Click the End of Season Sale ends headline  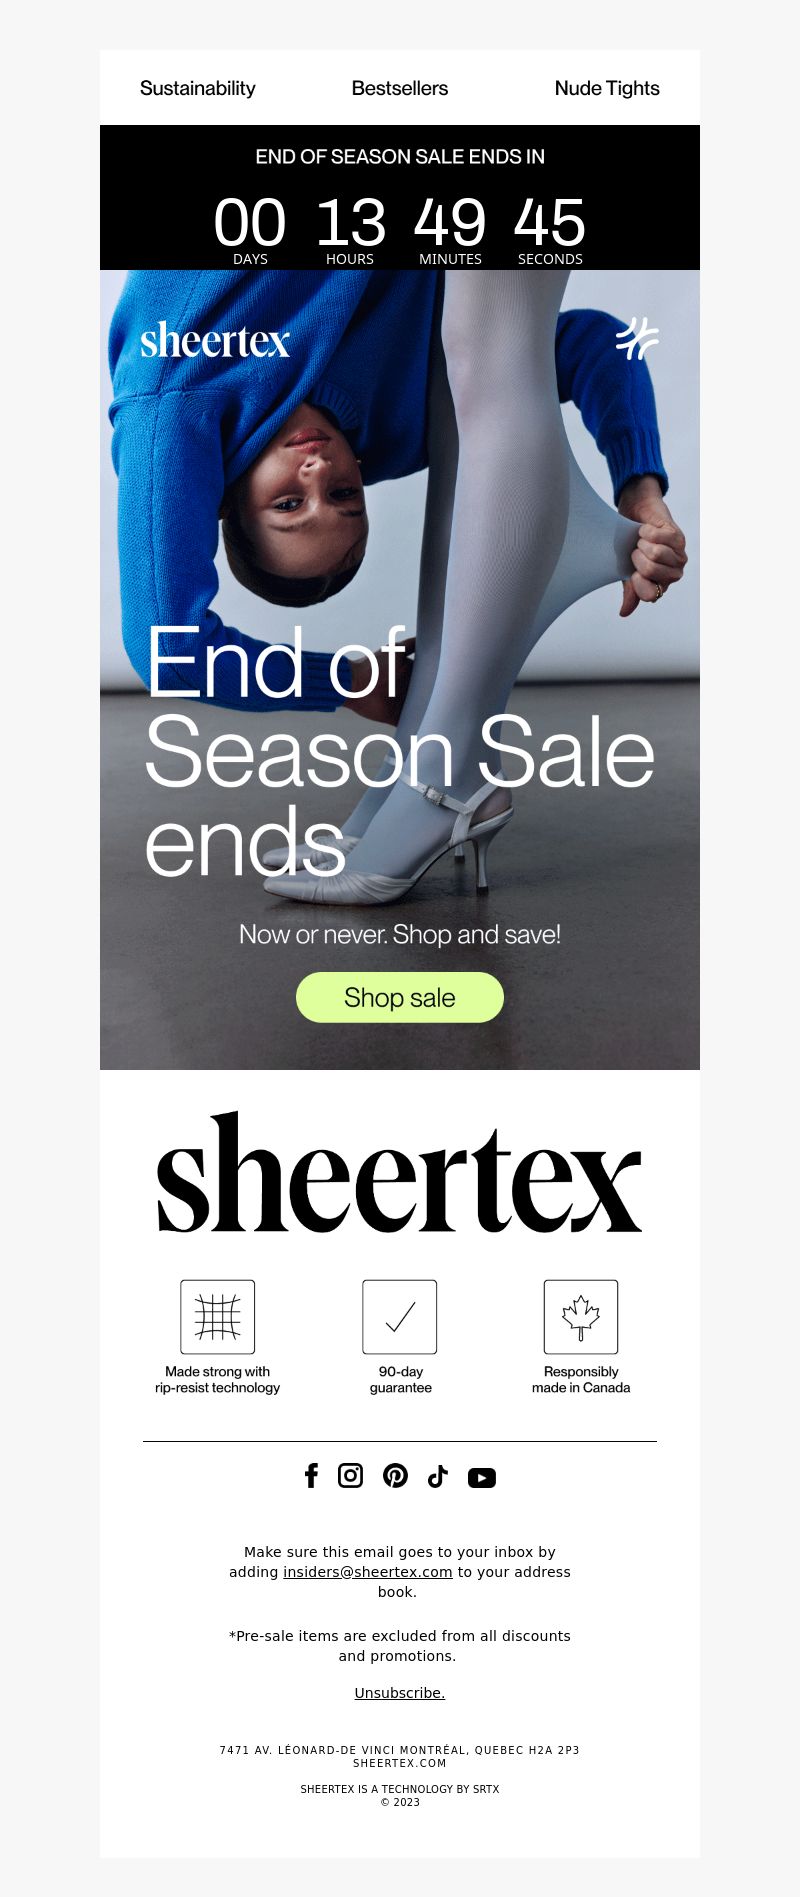coord(400,750)
